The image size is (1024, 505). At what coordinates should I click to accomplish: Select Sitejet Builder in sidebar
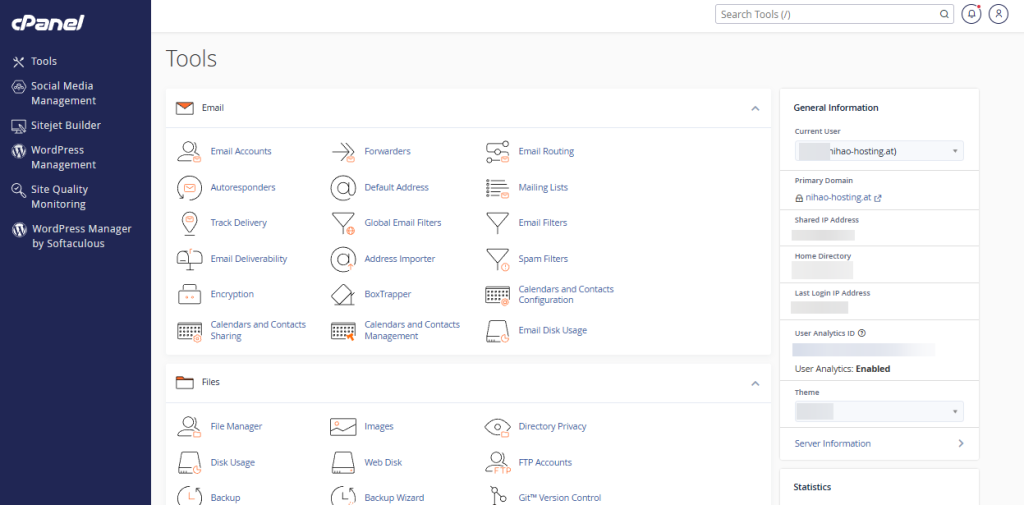tap(65, 126)
